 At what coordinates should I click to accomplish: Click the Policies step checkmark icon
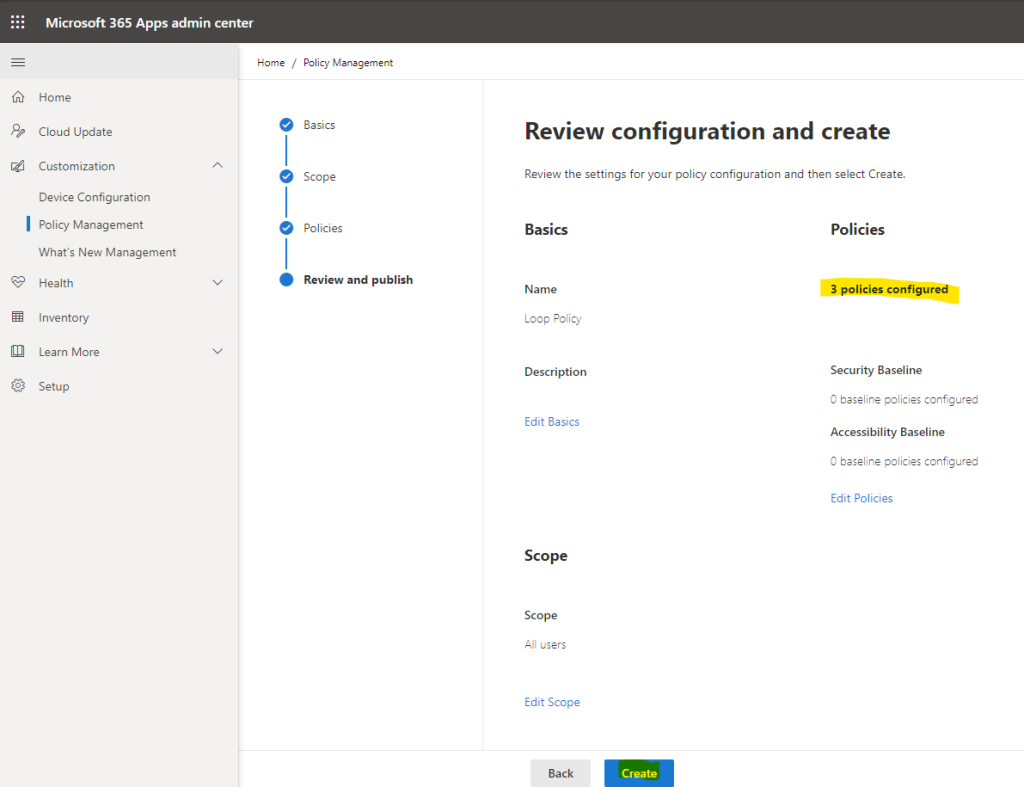286,228
